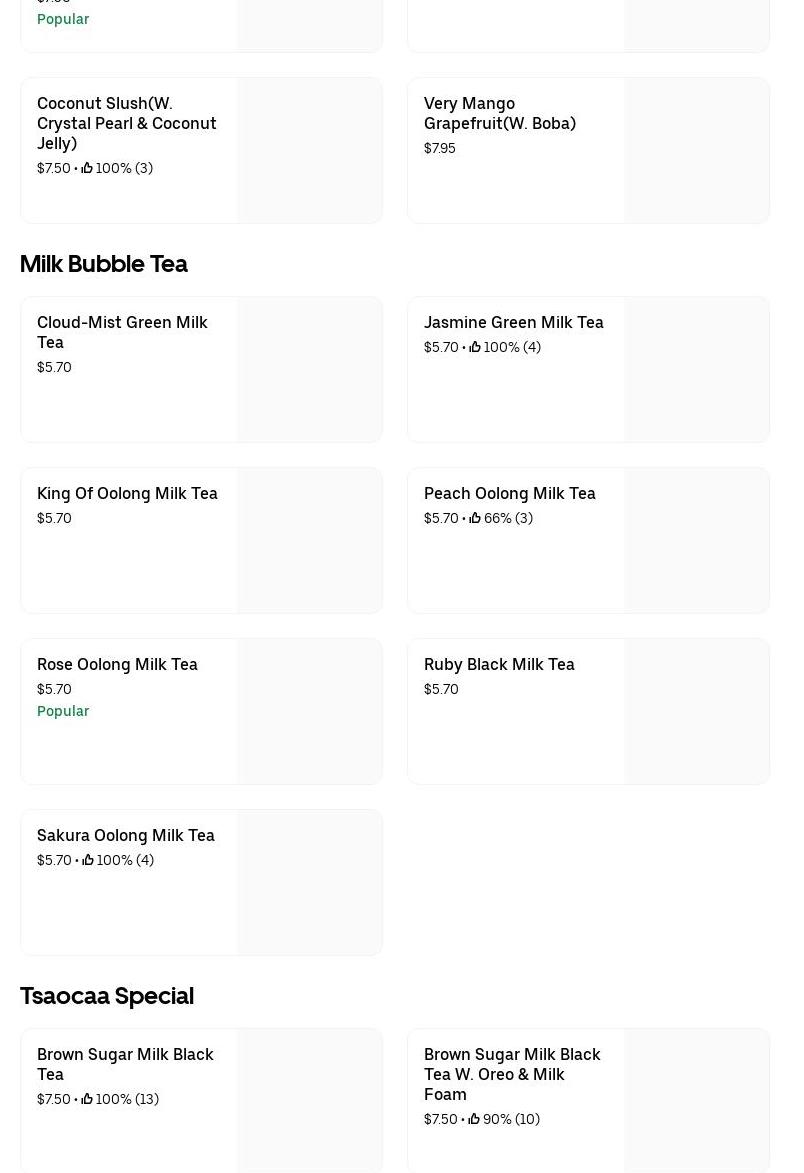Click the Tsaocaa Special section heading
Screen dimensions: 804x1173
[x=107, y=996]
